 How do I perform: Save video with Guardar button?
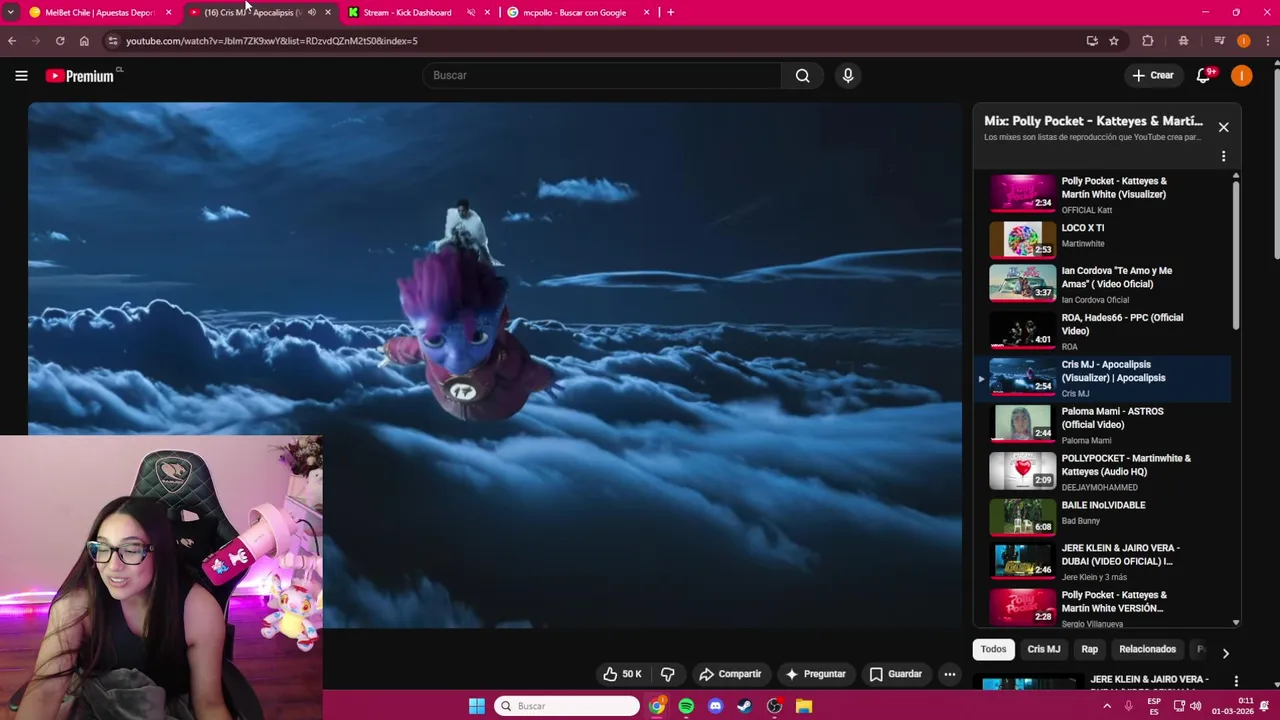coord(895,674)
